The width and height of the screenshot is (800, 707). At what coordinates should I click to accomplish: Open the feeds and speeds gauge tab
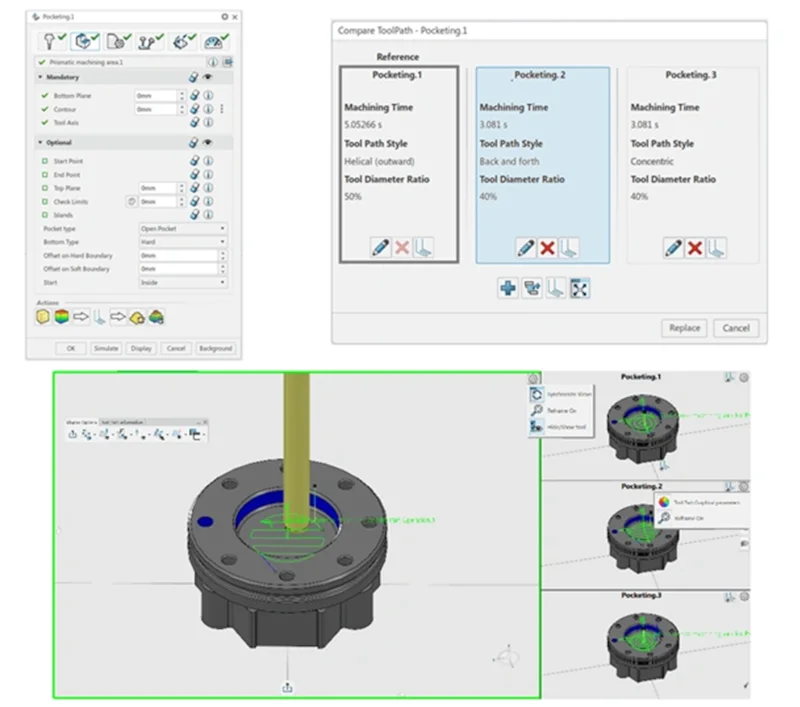(x=213, y=41)
